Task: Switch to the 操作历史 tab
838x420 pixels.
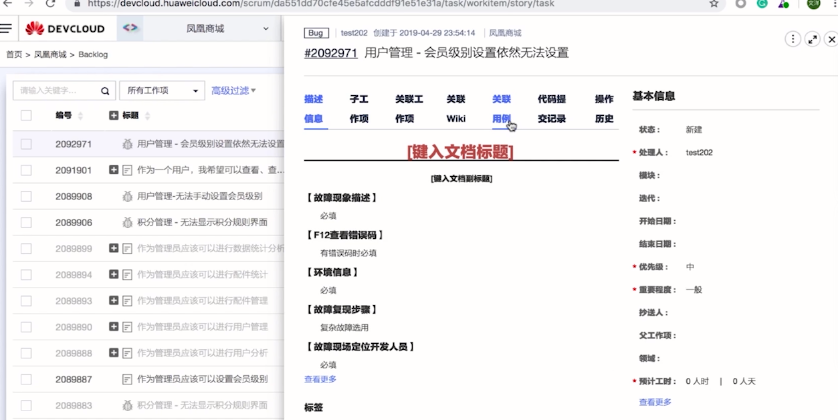Action: point(604,109)
